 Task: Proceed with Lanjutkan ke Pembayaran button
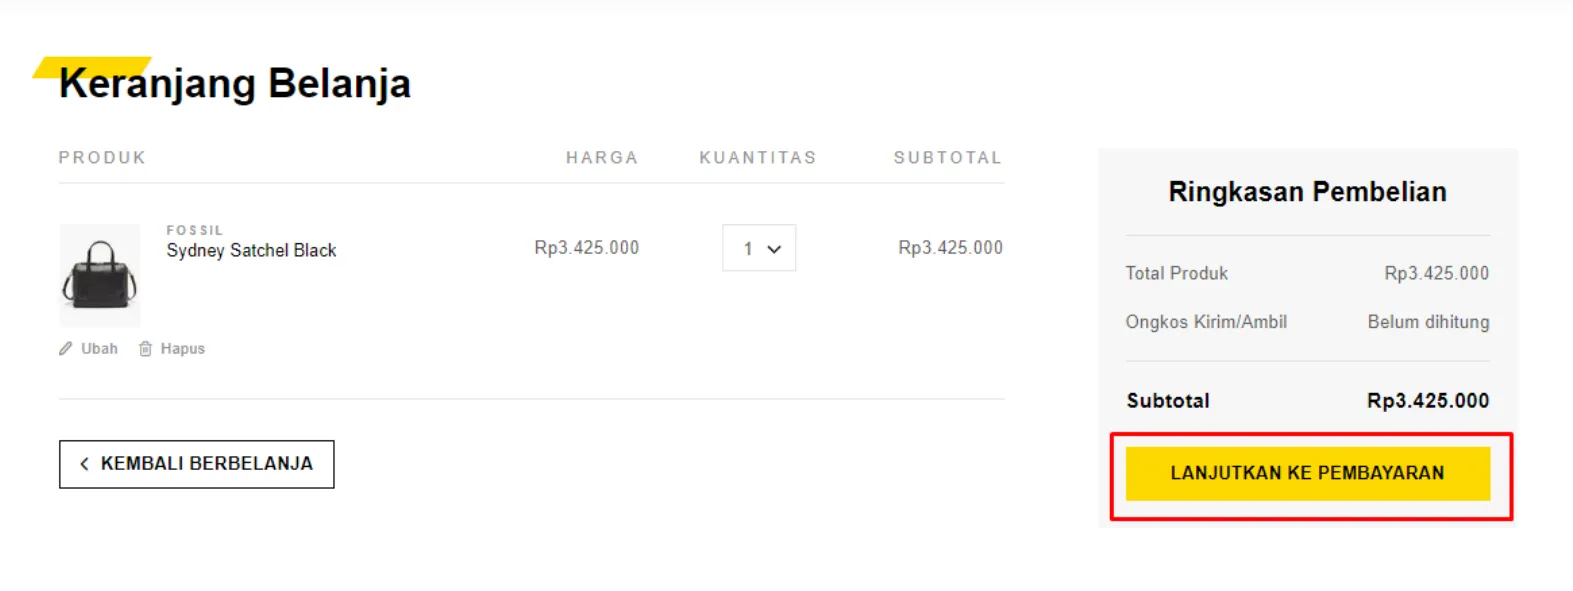(1307, 473)
